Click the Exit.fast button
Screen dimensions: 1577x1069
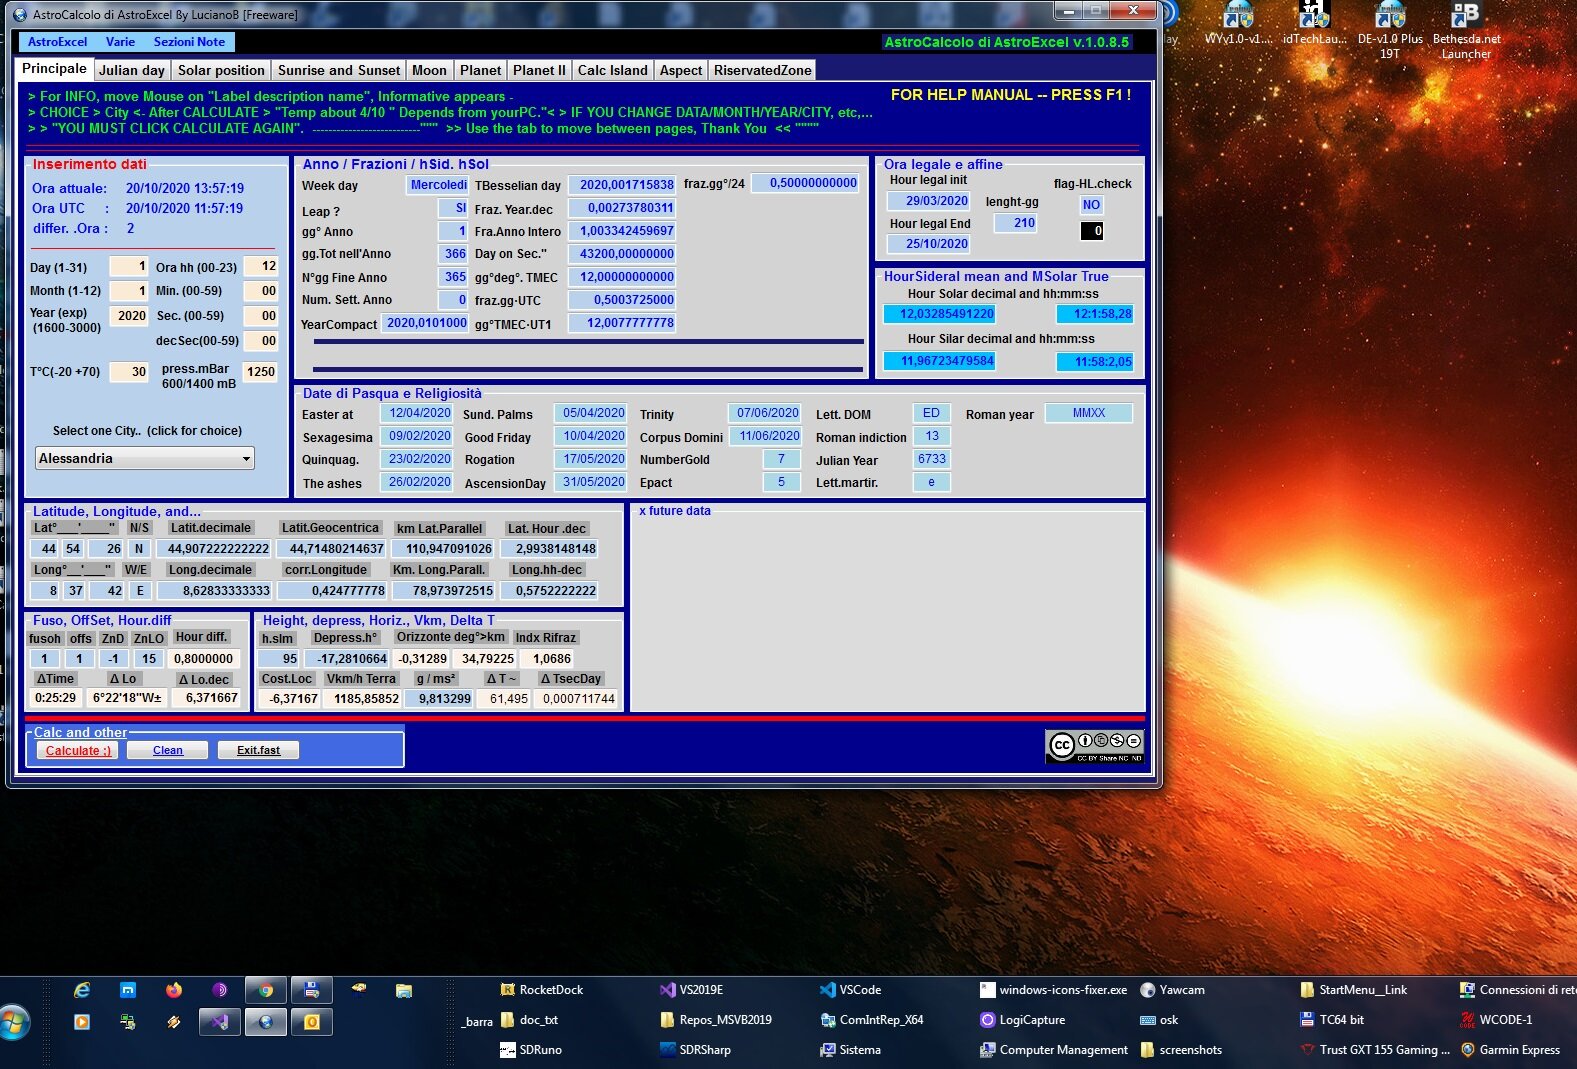[258, 750]
